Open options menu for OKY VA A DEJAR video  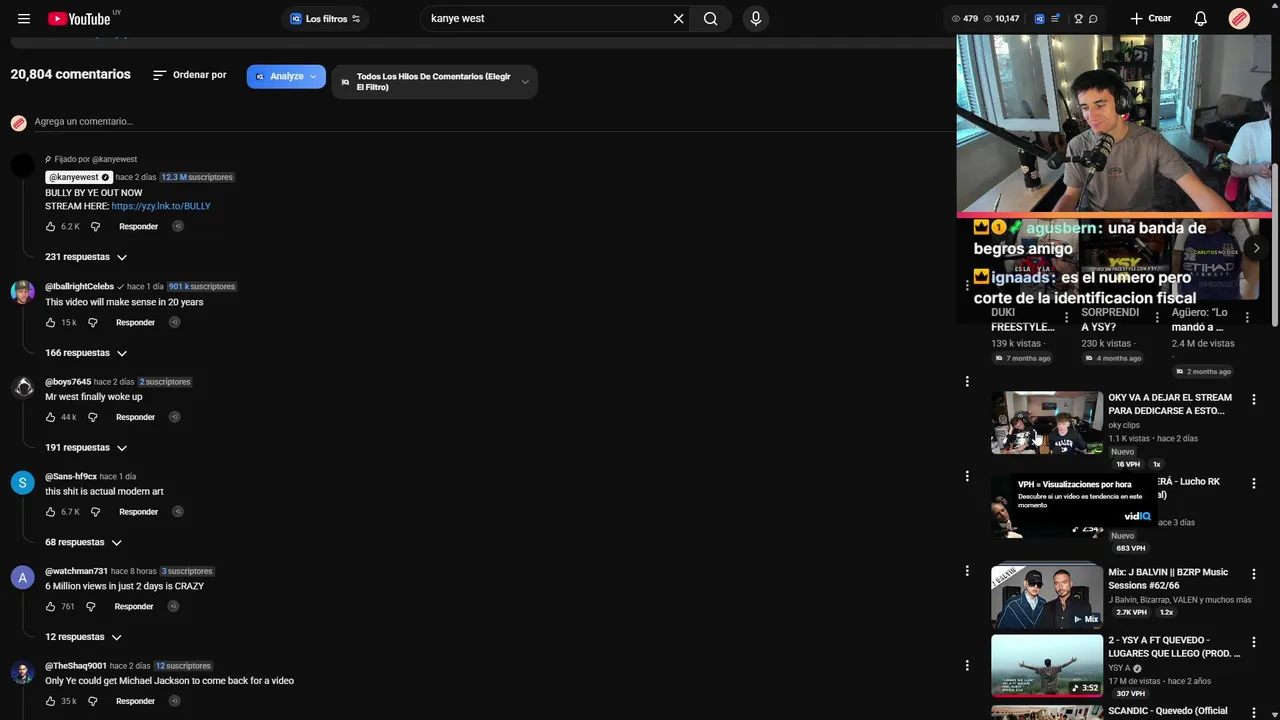[x=1254, y=398]
